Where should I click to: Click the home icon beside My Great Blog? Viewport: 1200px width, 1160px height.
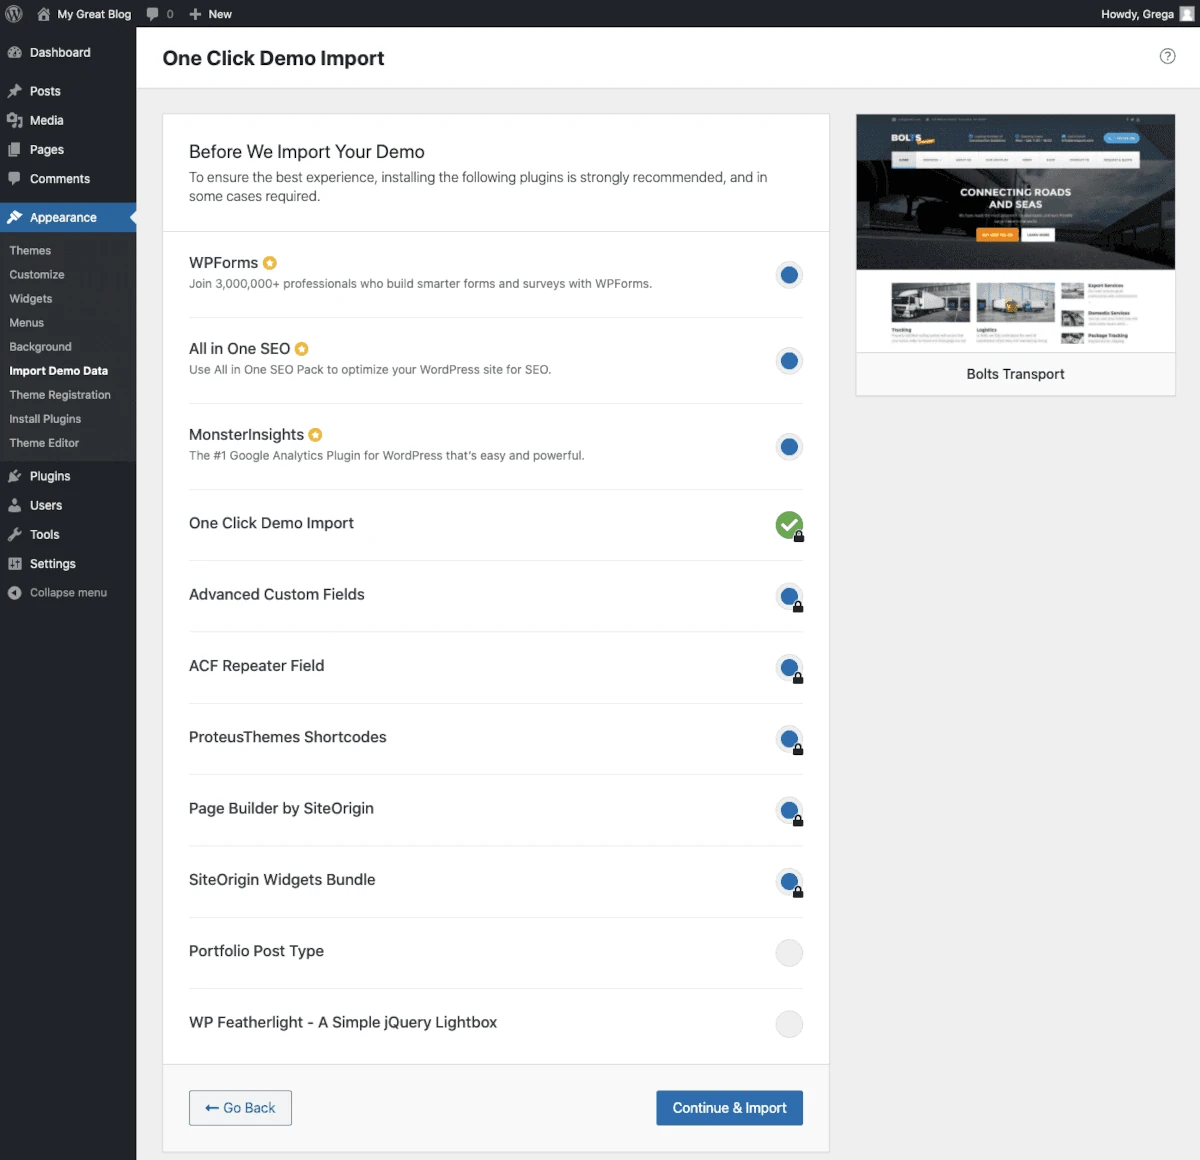pos(43,14)
